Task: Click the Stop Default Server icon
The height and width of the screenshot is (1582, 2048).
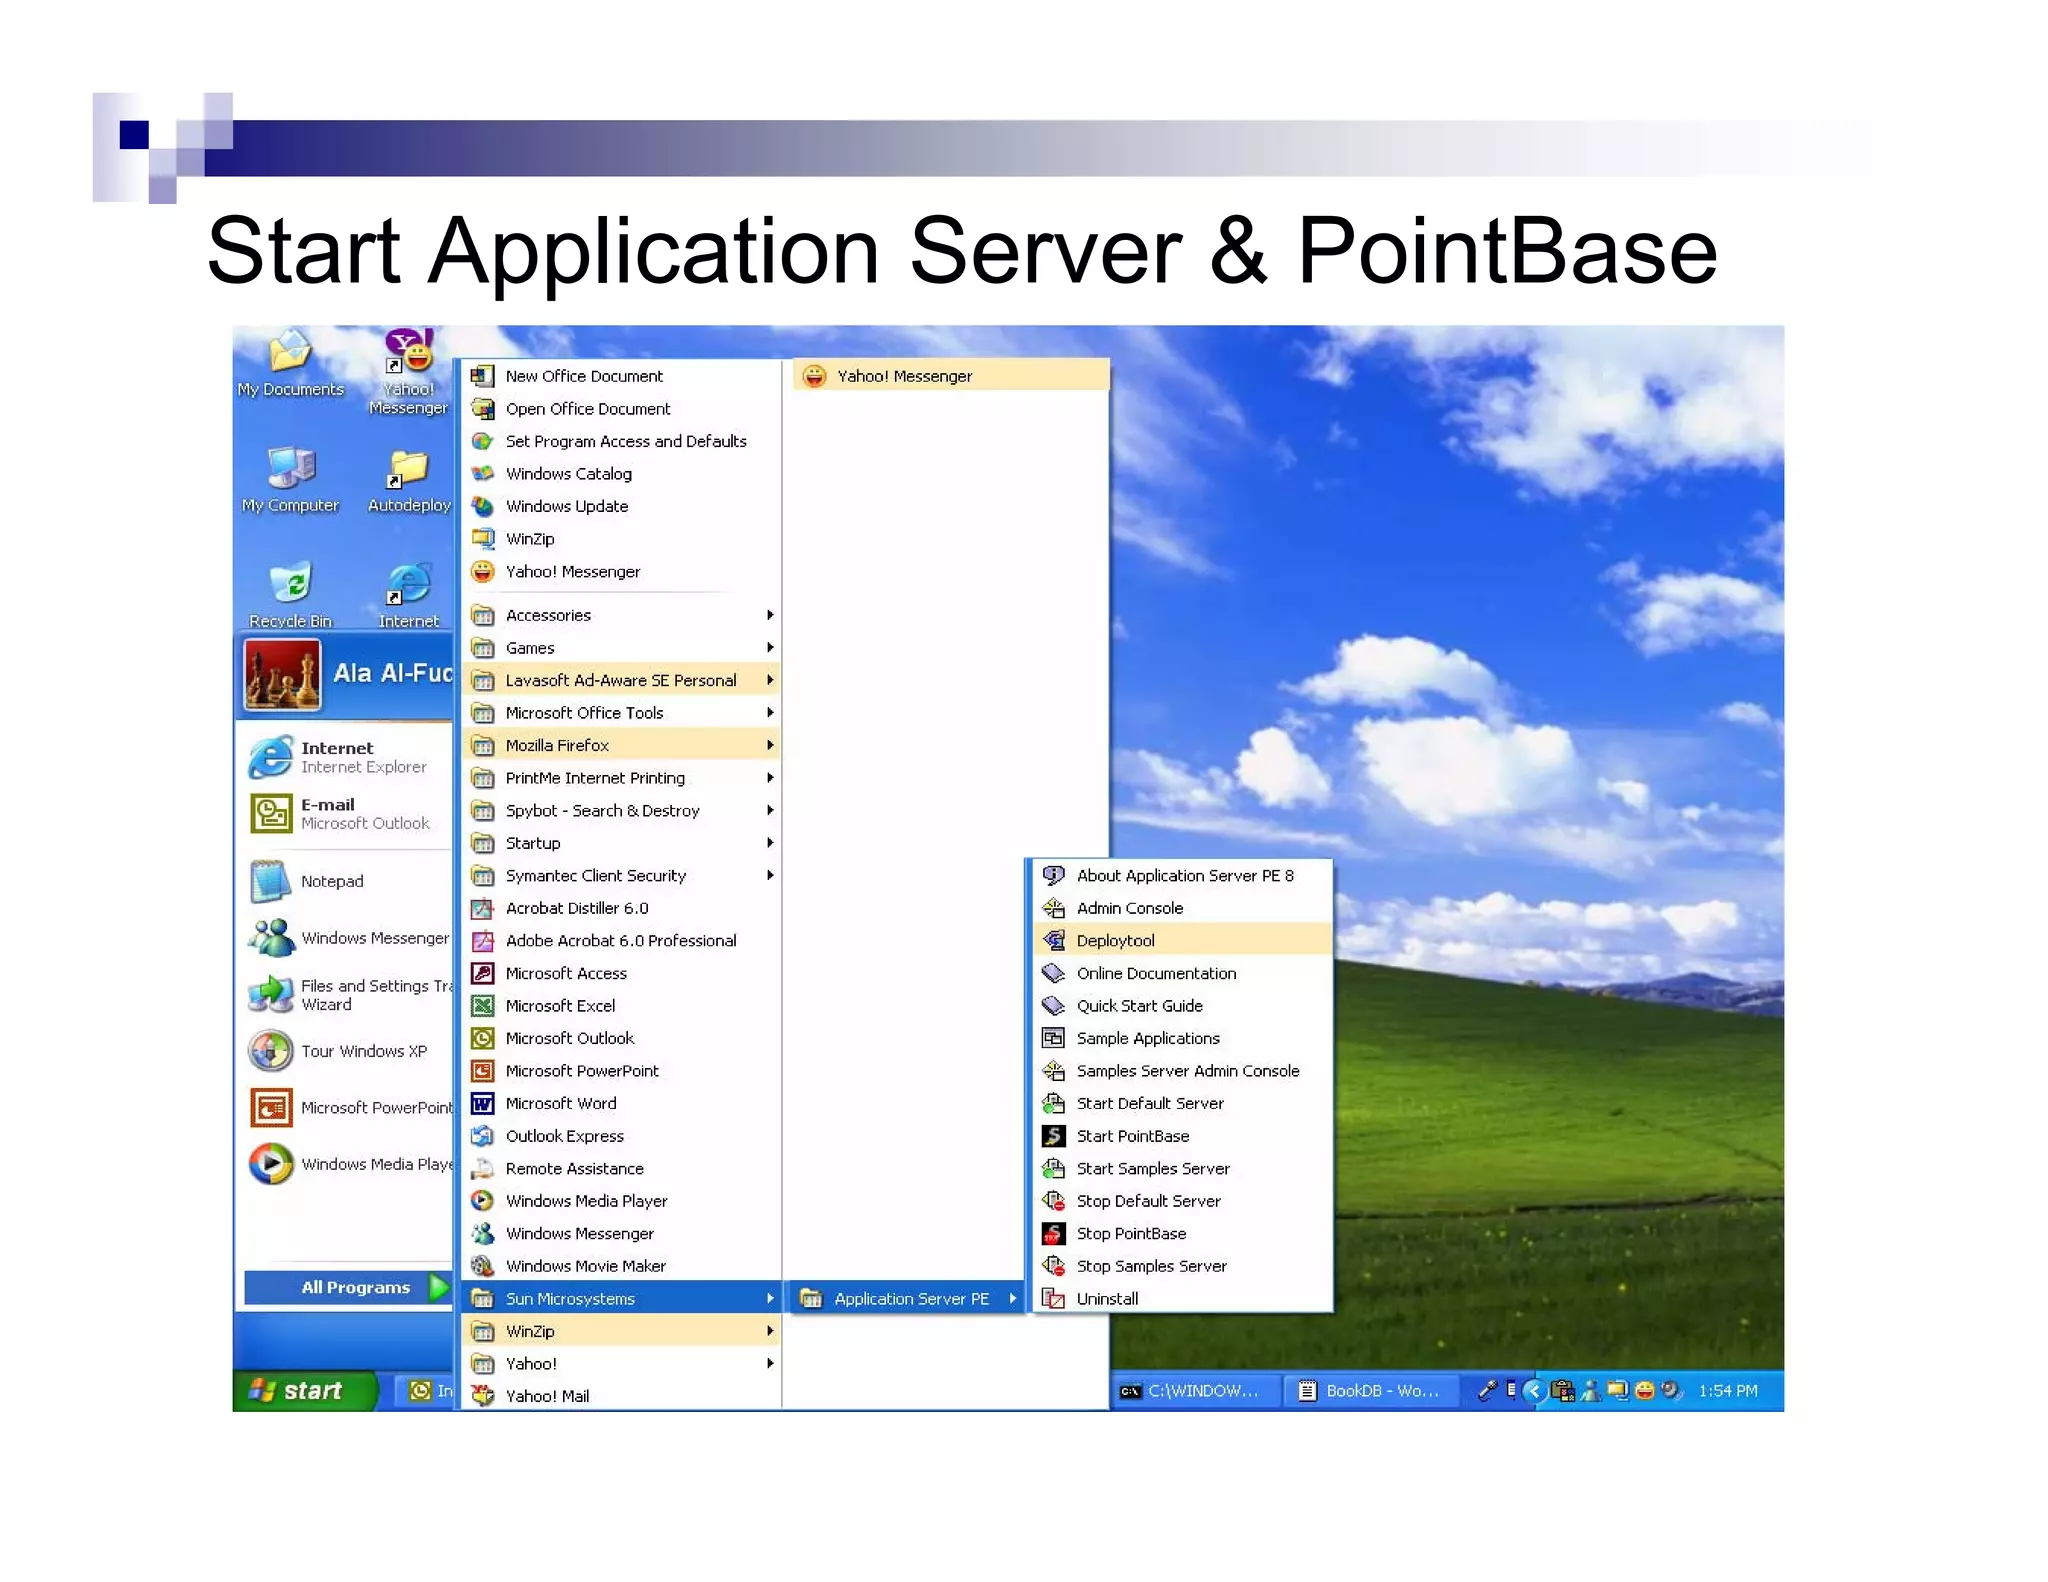Action: [x=1053, y=1201]
